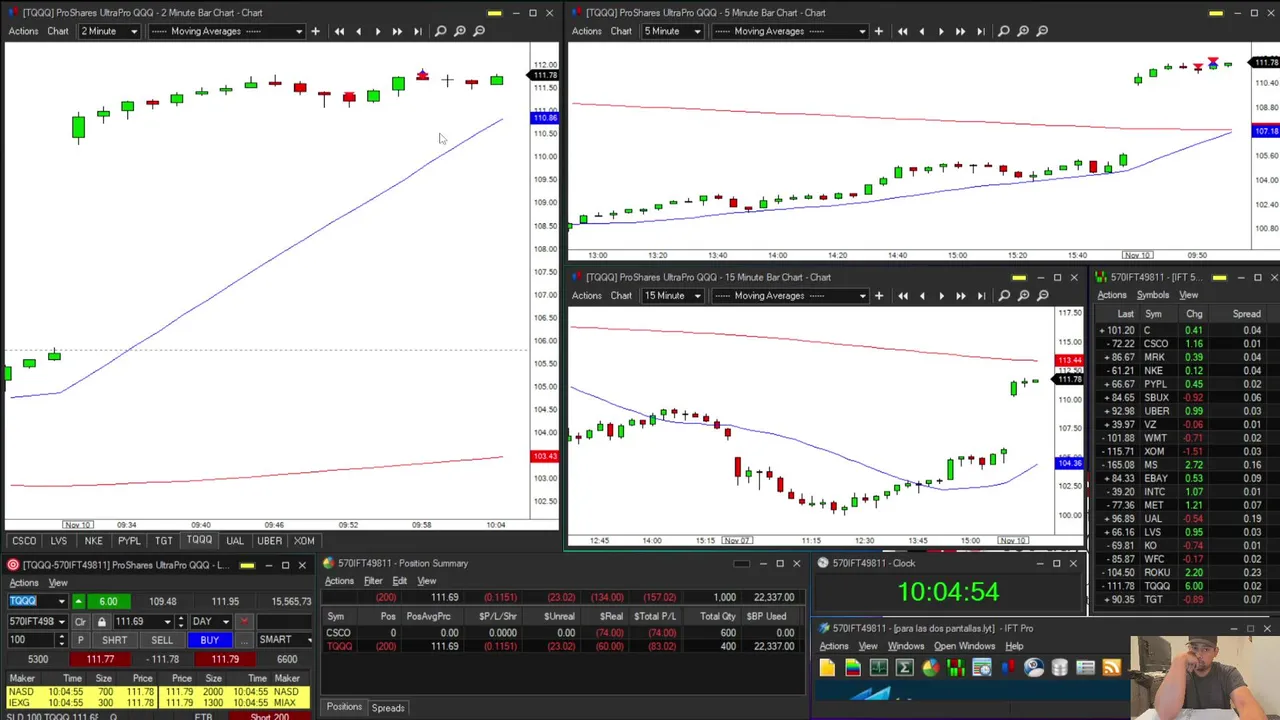Open the 111.69 price dropdown arrow
This screenshot has width=1280, height=720.
coord(168,621)
